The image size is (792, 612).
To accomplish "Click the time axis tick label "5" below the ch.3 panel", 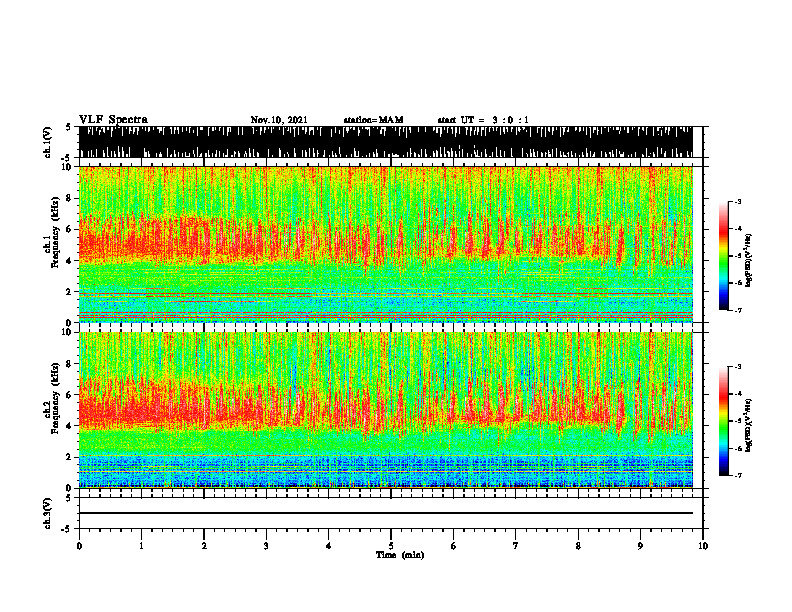I will pyautogui.click(x=391, y=546).
